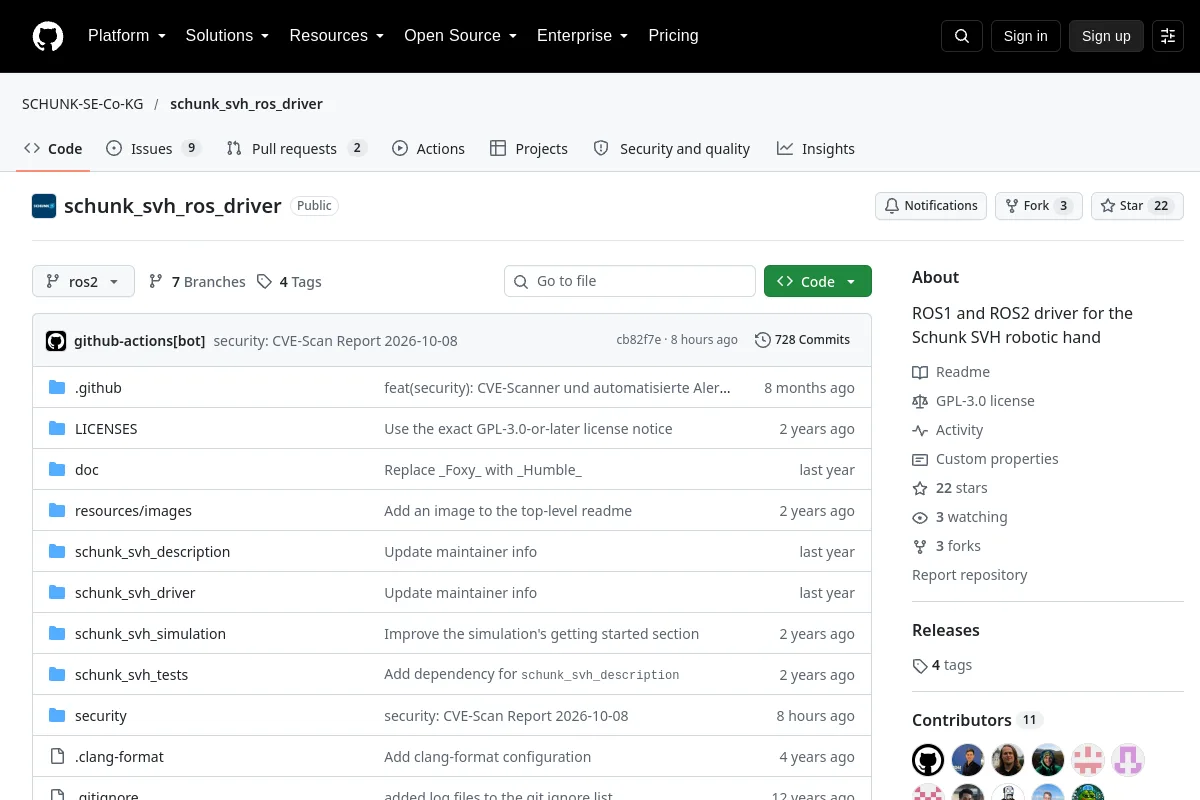
Task: Click the folder icon for LICENSES
Action: 57,429
